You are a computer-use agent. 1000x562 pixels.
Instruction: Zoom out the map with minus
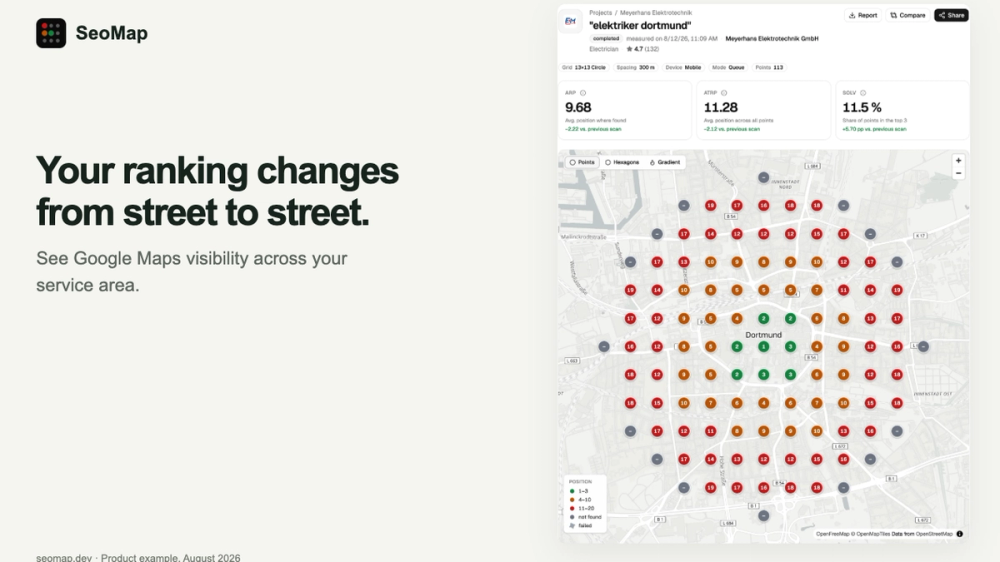click(958, 174)
